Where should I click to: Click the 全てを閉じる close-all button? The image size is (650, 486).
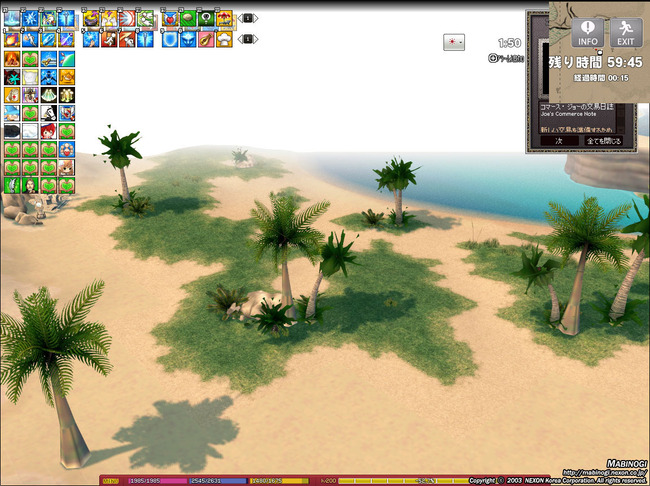tap(604, 141)
